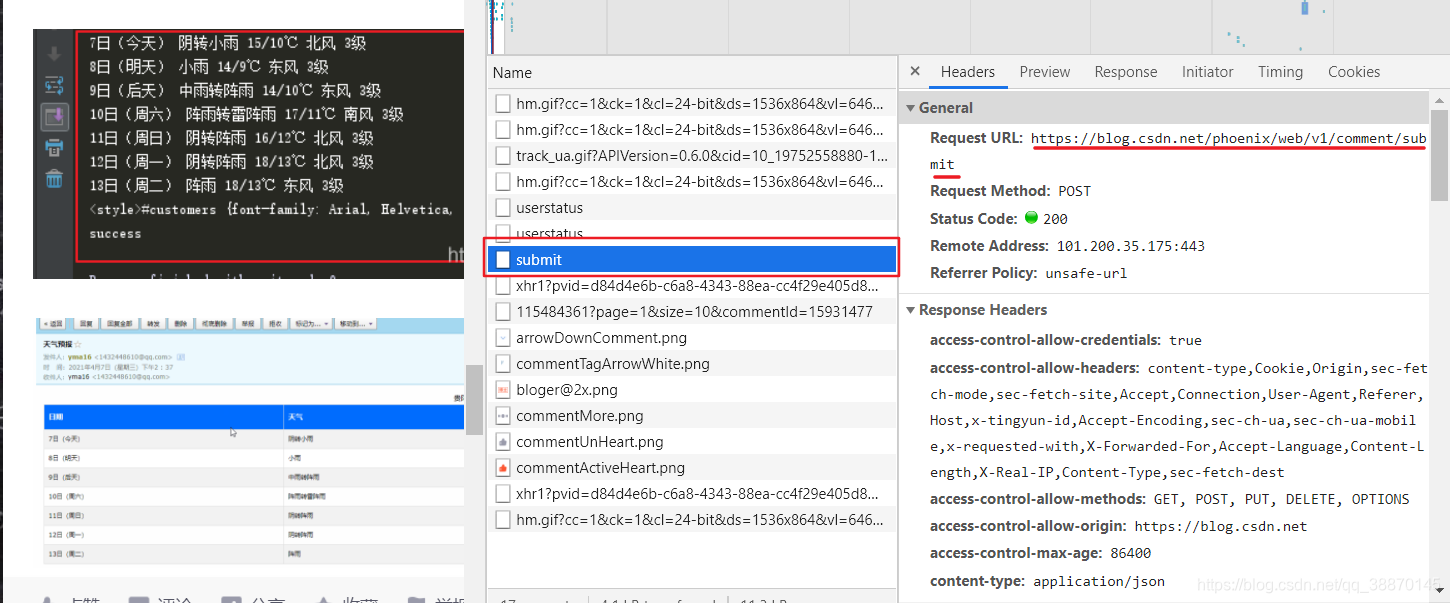Click the access-control-max-age 86400 line
Image resolution: width=1450 pixels, height=603 pixels.
(x=1040, y=553)
